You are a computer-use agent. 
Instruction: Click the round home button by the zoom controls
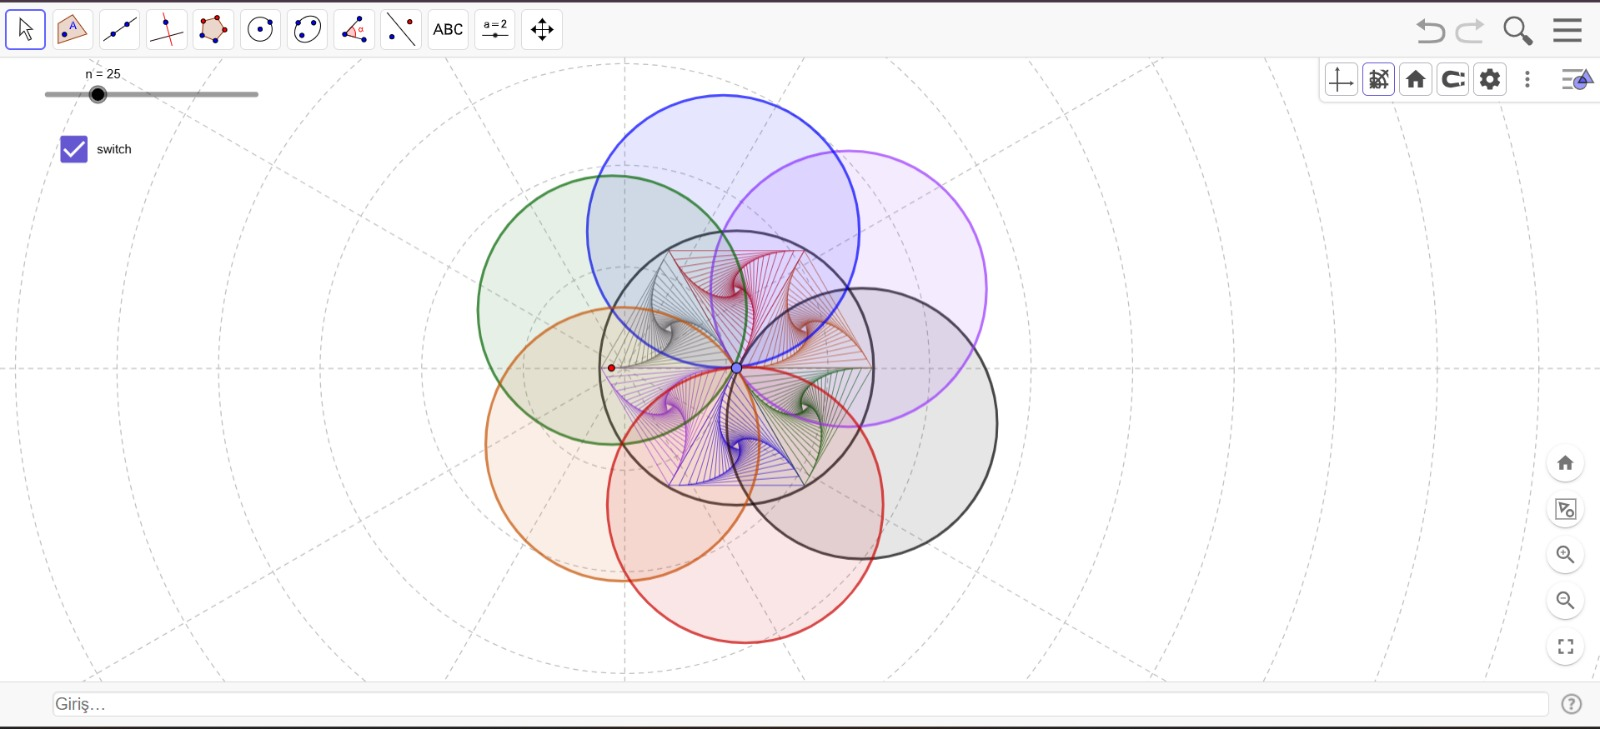[1566, 463]
